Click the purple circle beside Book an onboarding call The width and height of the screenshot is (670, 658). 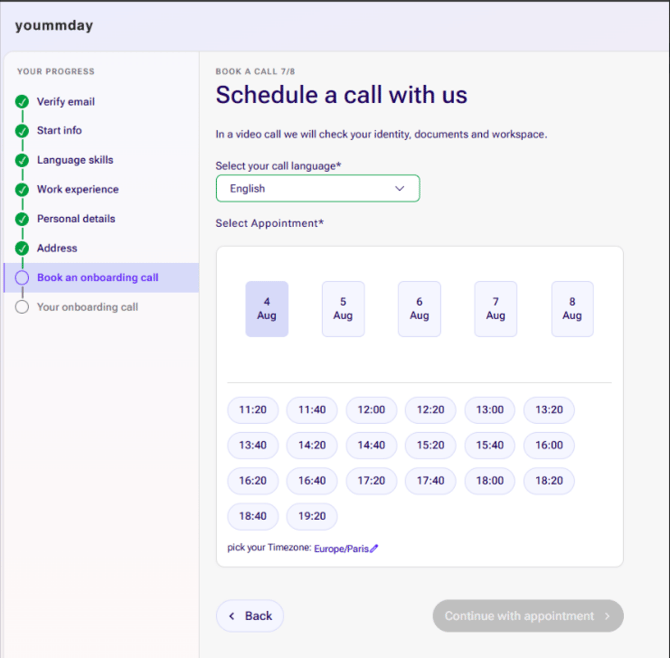pos(22,278)
